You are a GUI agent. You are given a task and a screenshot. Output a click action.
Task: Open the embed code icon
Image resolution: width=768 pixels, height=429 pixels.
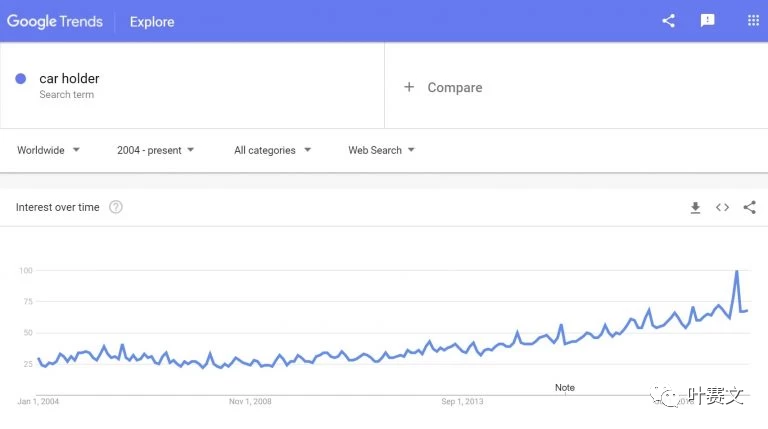pyautogui.click(x=722, y=208)
